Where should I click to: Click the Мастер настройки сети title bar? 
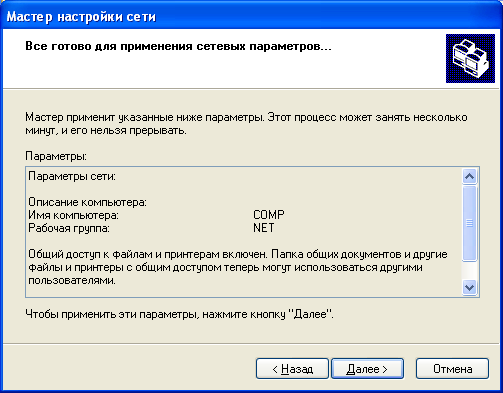[251, 16]
